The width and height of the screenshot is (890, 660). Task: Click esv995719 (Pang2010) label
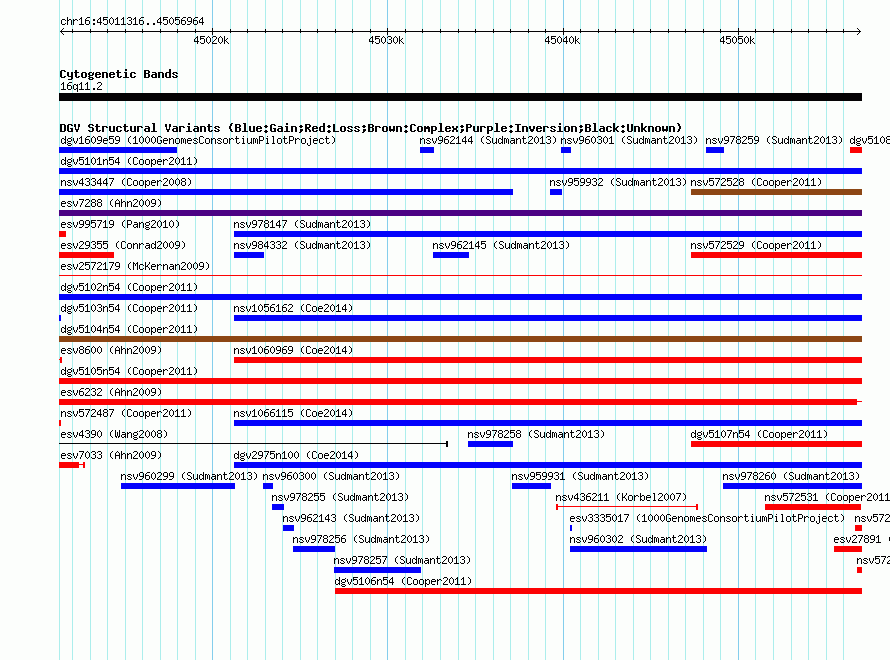(120, 224)
